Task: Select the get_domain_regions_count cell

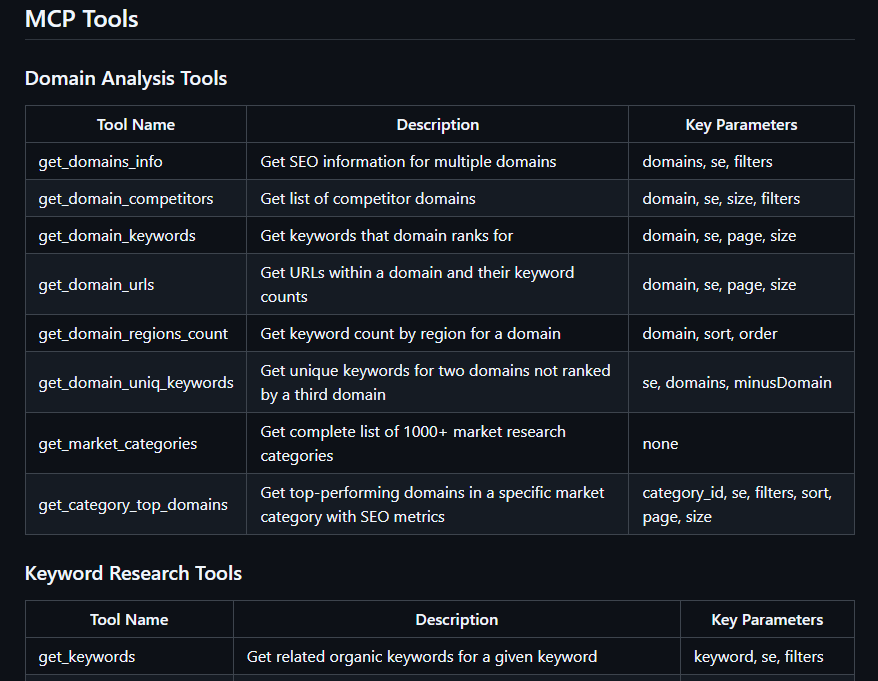Action: [x=136, y=333]
